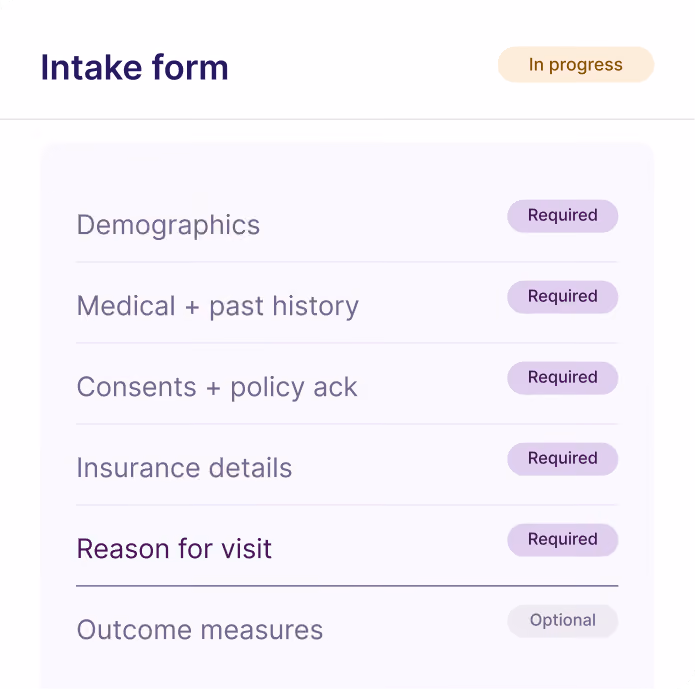Screen dimensions: 695x689
Task: Click the dark underline below Reason for visit
Action: (347, 586)
